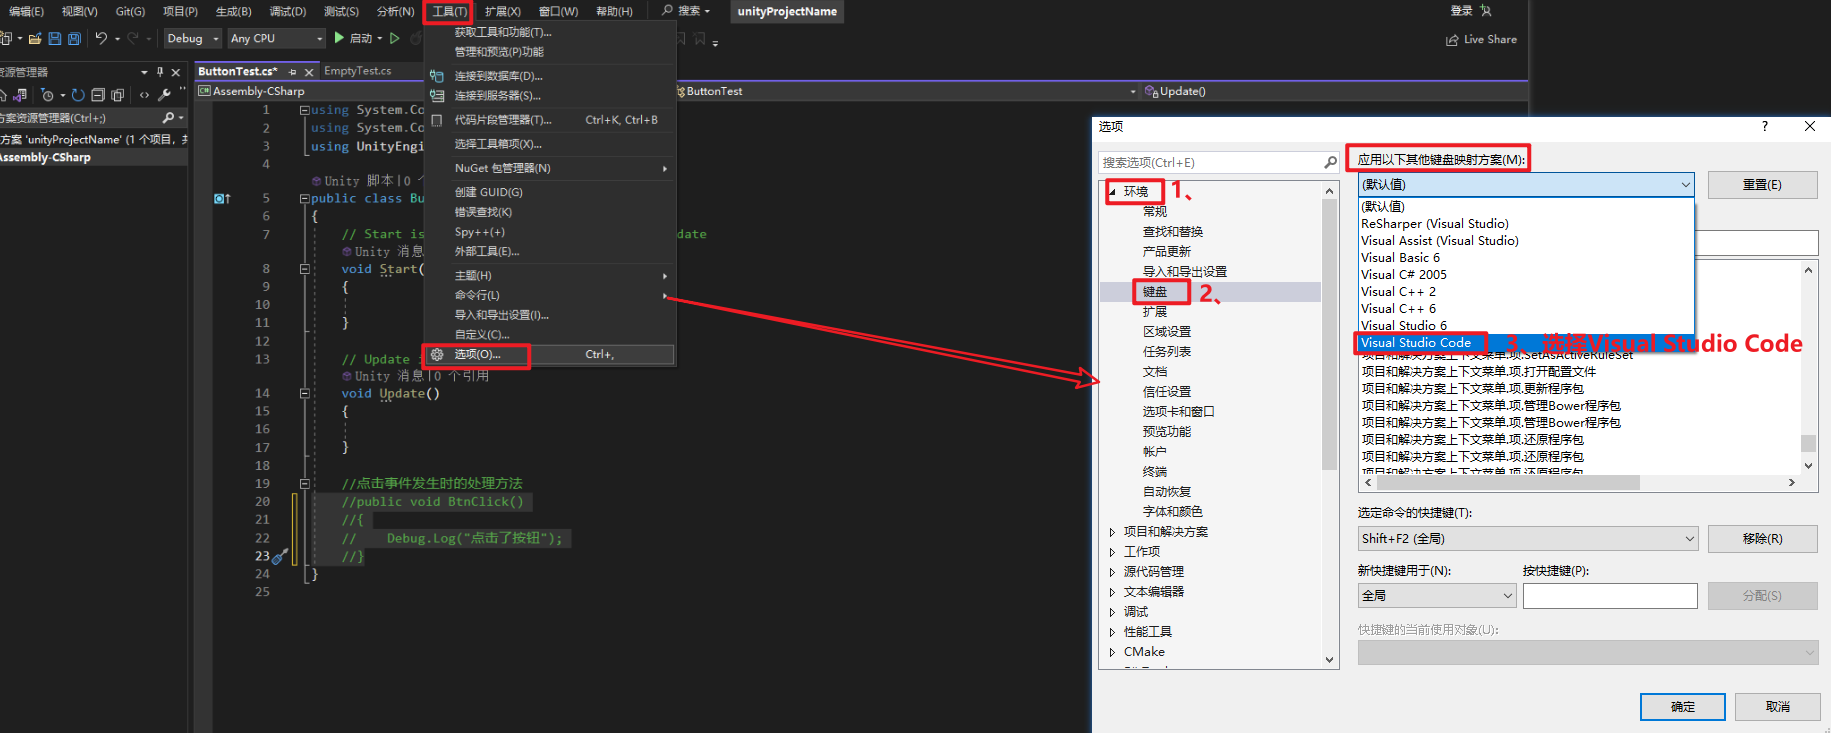1831x733 pixels.
Task: Click the Solution Explorer search magnifier icon
Action: (x=168, y=118)
